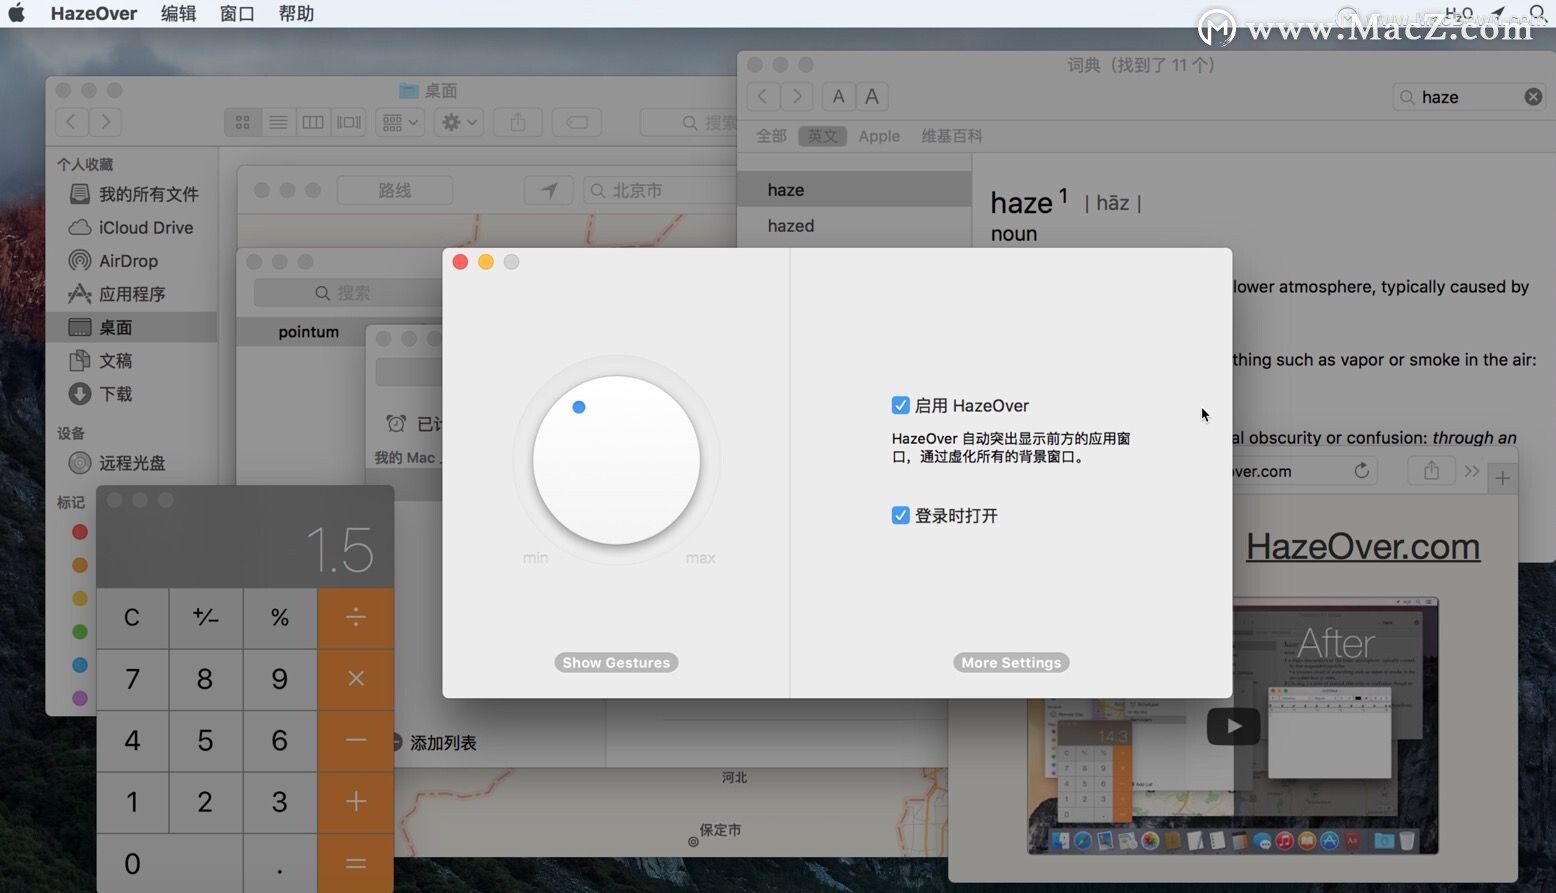The image size is (1556, 893).
Task: Open 远程光盘 in Finder sidebar
Action: (x=132, y=463)
